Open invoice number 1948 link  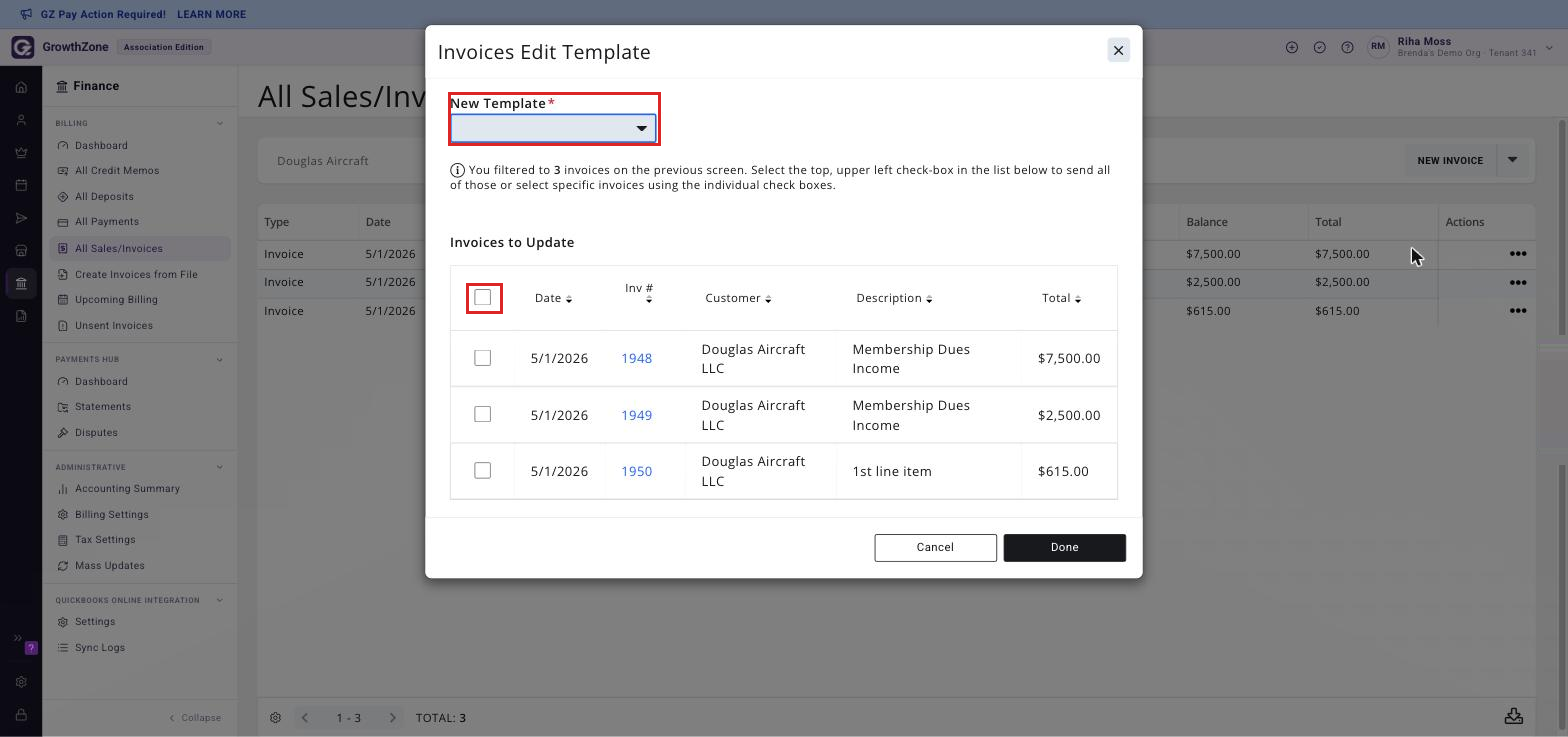[636, 358]
